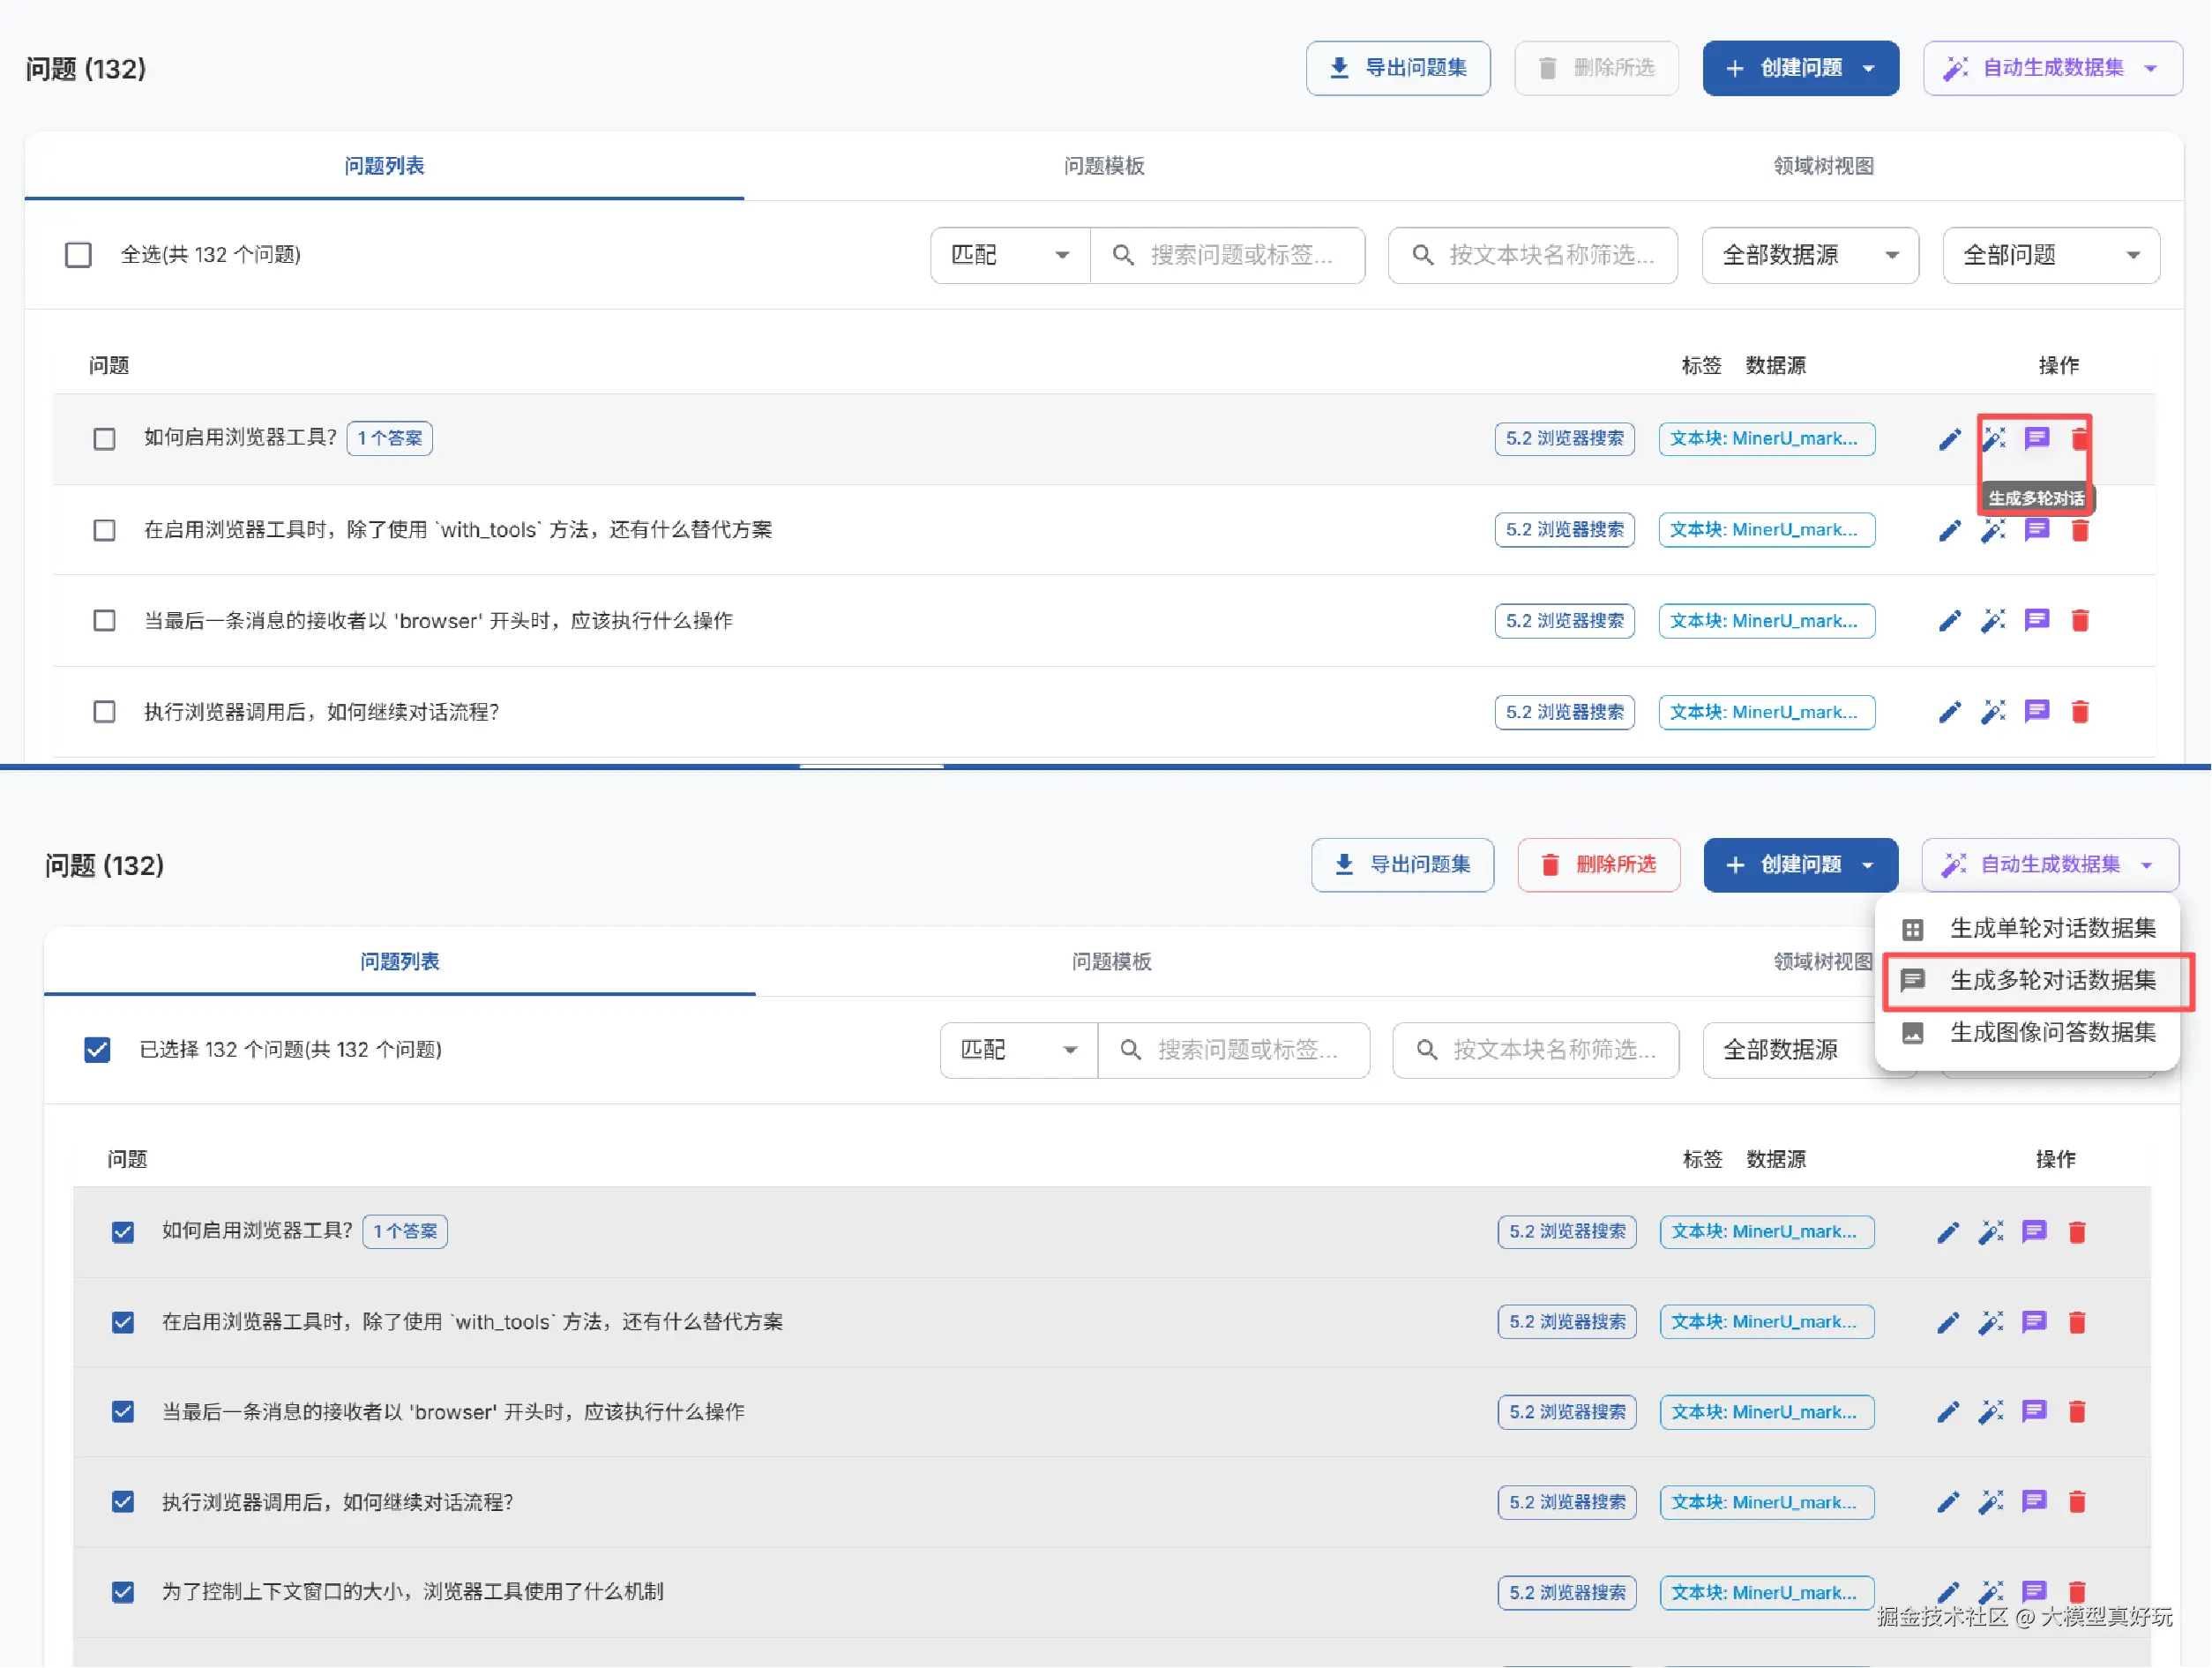This screenshot has width=2212, height=1668.
Task: Click the red '删除所选' button
Action: point(1598,865)
